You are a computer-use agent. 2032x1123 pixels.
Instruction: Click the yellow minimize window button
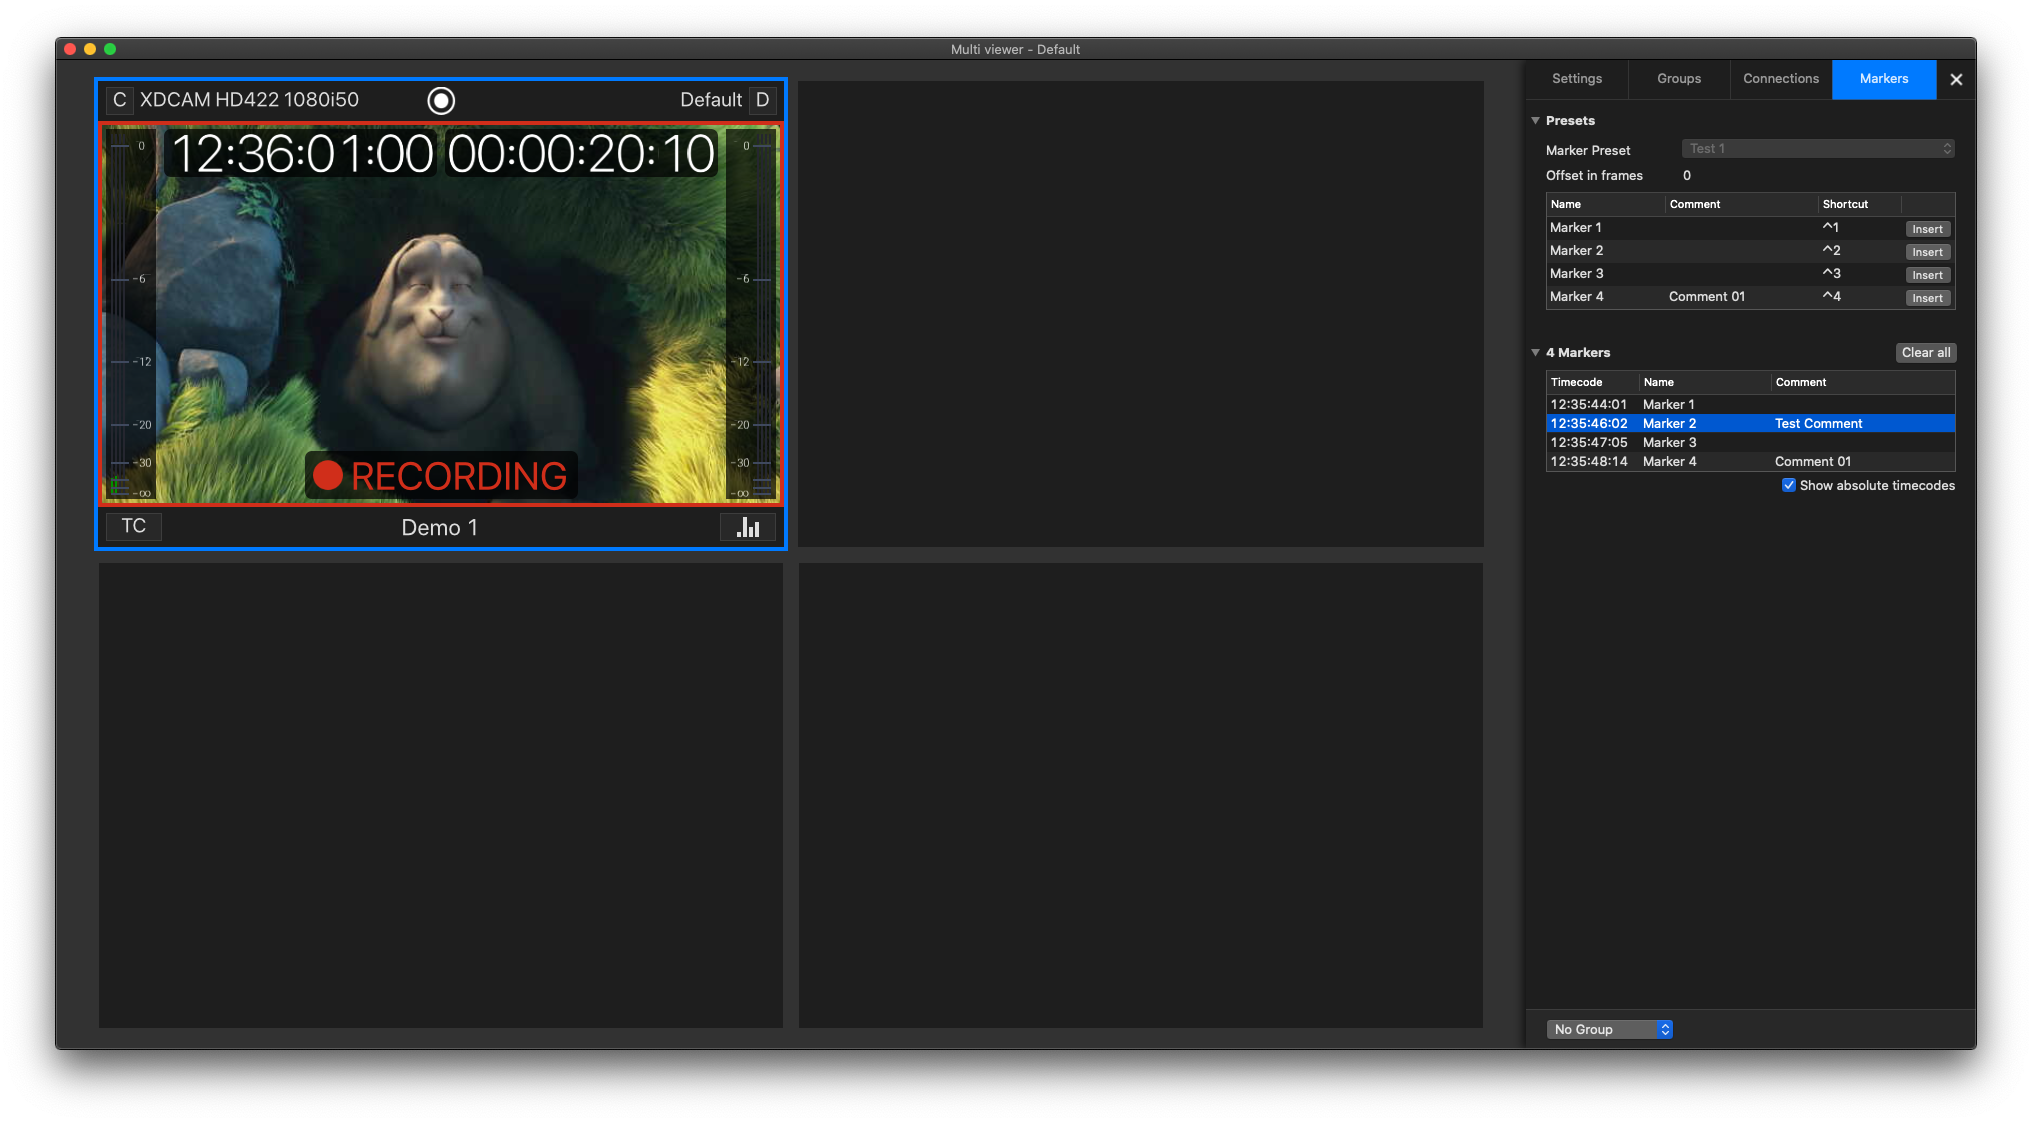[90, 49]
